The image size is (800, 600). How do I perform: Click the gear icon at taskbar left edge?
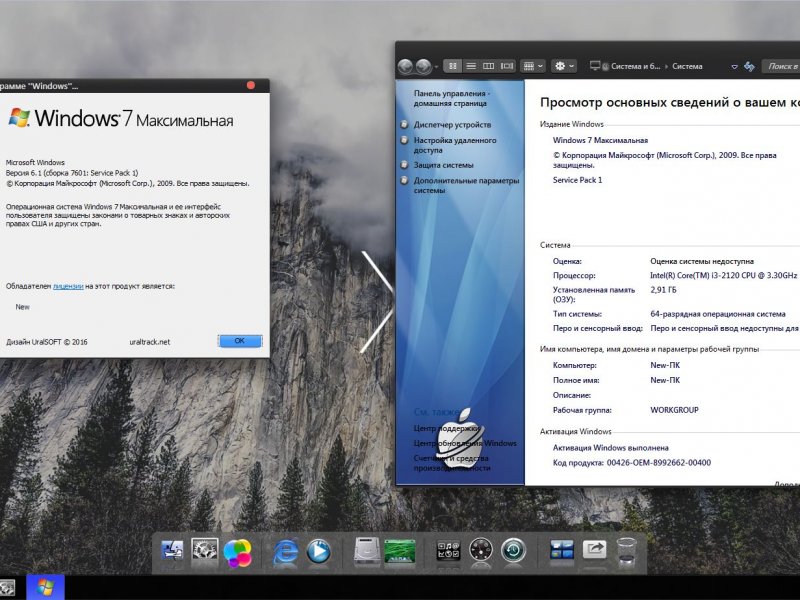point(6,588)
